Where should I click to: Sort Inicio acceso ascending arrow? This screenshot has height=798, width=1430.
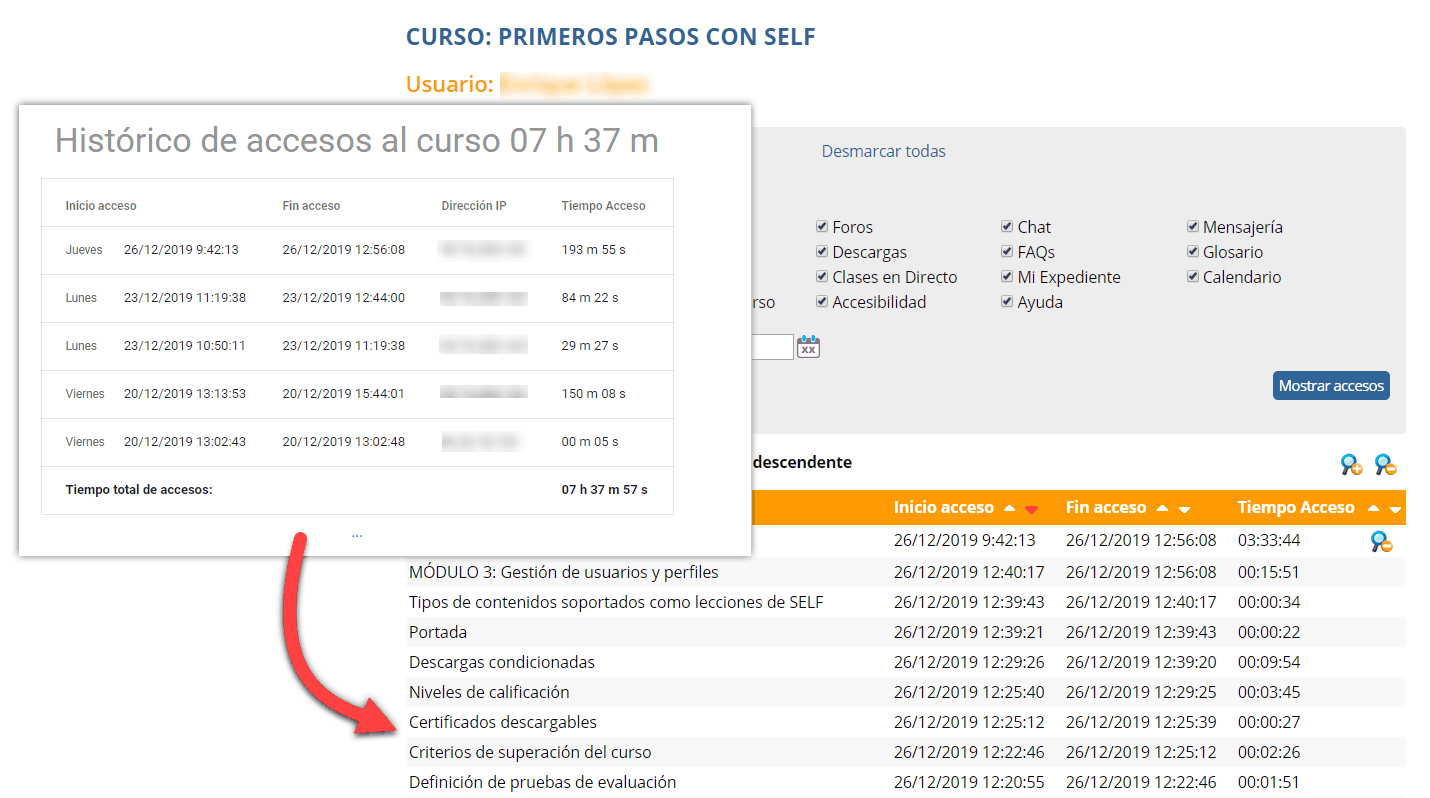click(1010, 509)
